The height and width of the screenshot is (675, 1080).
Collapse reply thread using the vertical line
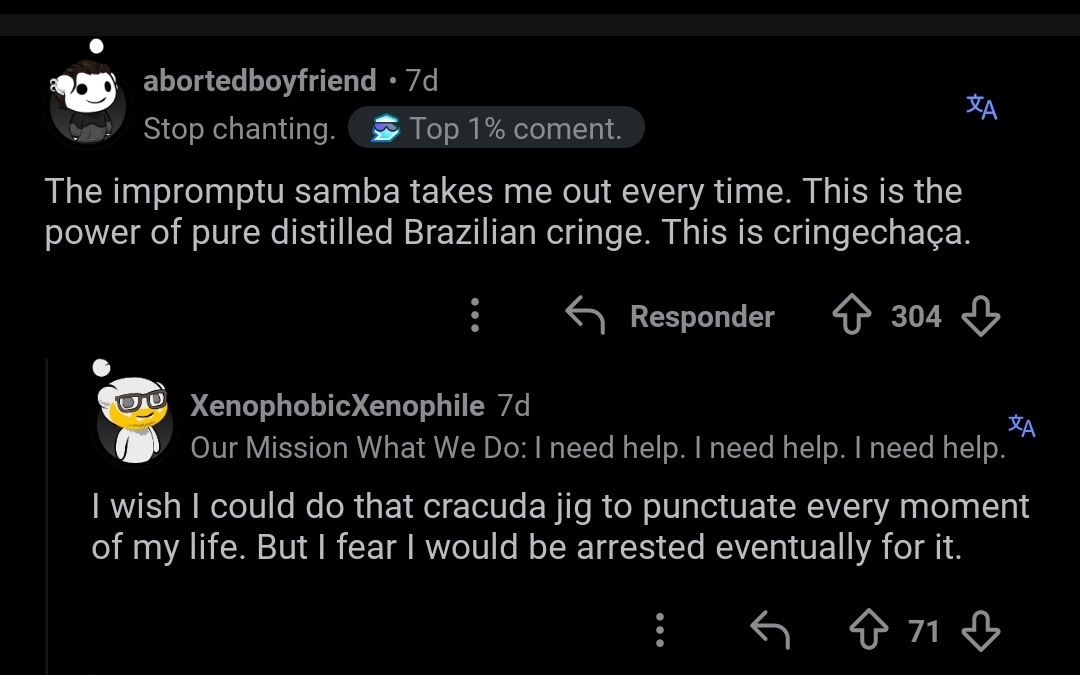point(48,520)
